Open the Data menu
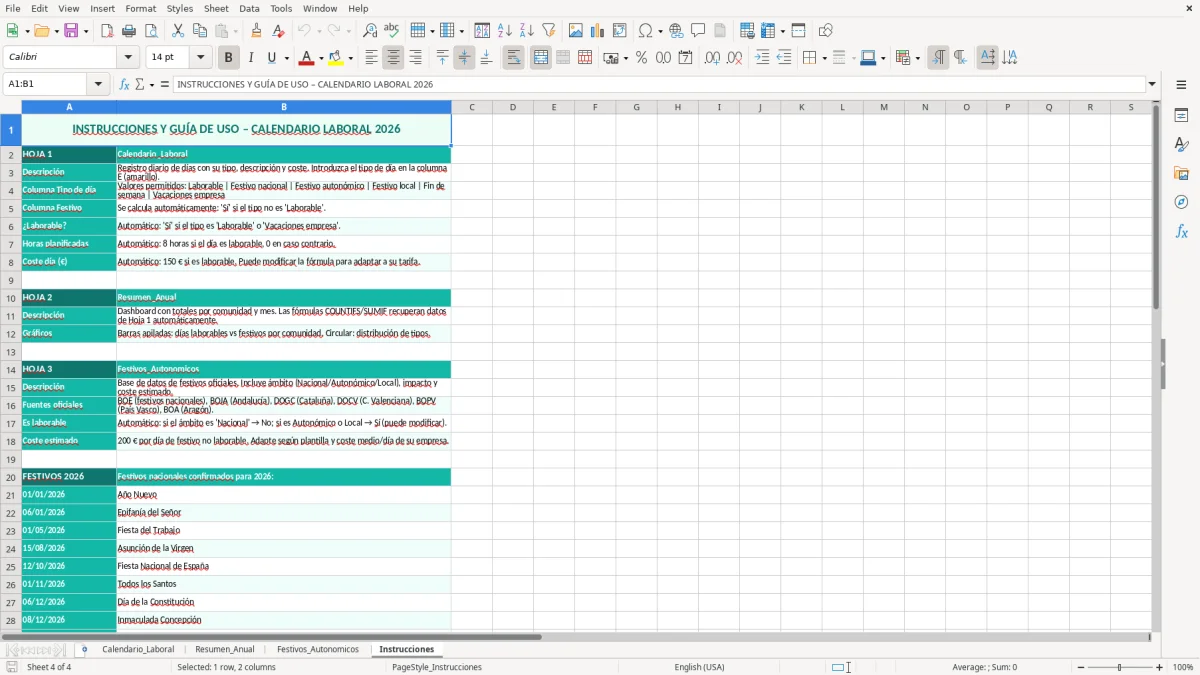The height and width of the screenshot is (675, 1200). pyautogui.click(x=249, y=8)
